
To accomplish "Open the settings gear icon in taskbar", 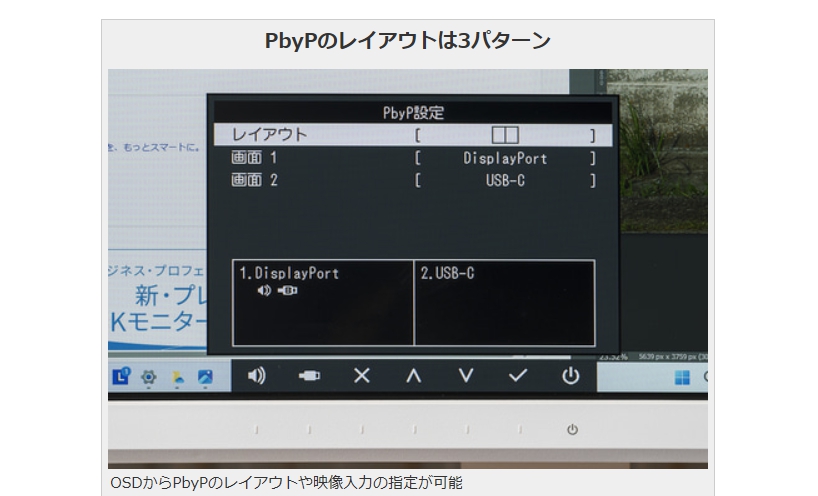I will pos(150,377).
